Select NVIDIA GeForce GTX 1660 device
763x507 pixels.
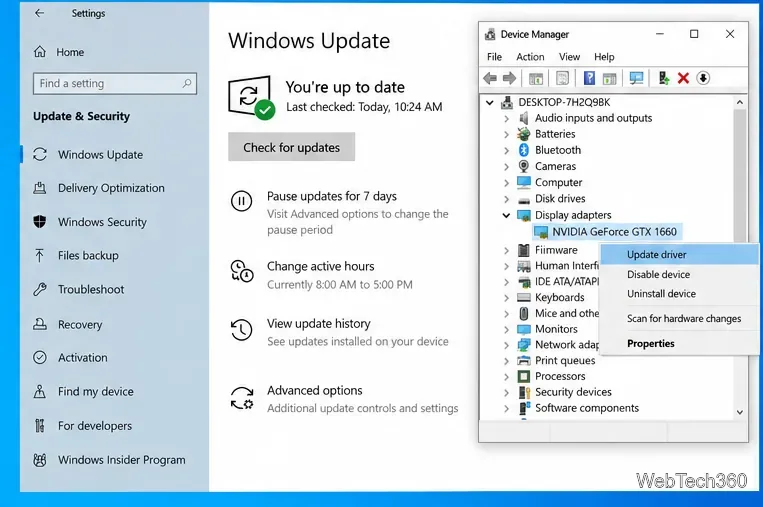point(607,232)
